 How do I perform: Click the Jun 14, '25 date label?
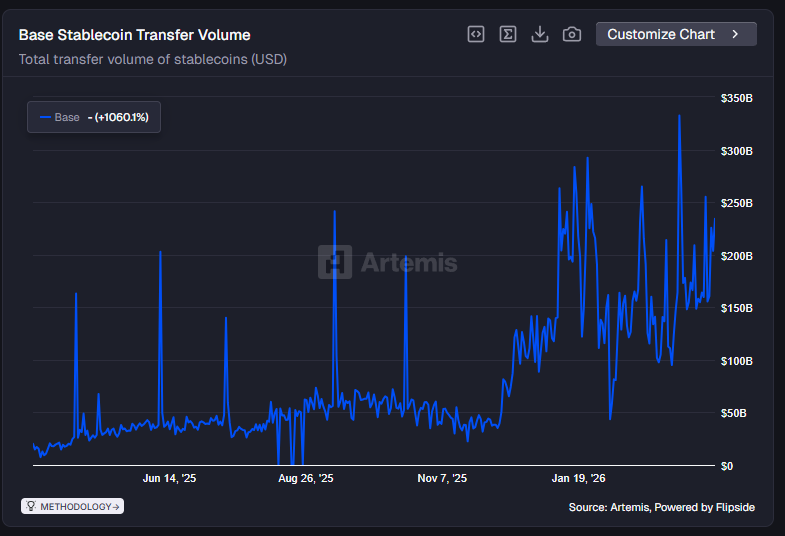pyautogui.click(x=169, y=478)
